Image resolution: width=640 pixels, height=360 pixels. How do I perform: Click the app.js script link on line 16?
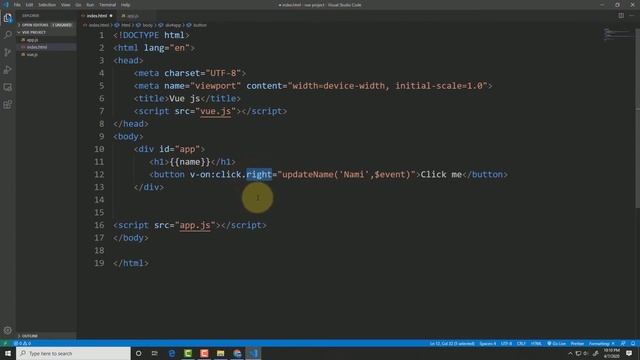195,225
